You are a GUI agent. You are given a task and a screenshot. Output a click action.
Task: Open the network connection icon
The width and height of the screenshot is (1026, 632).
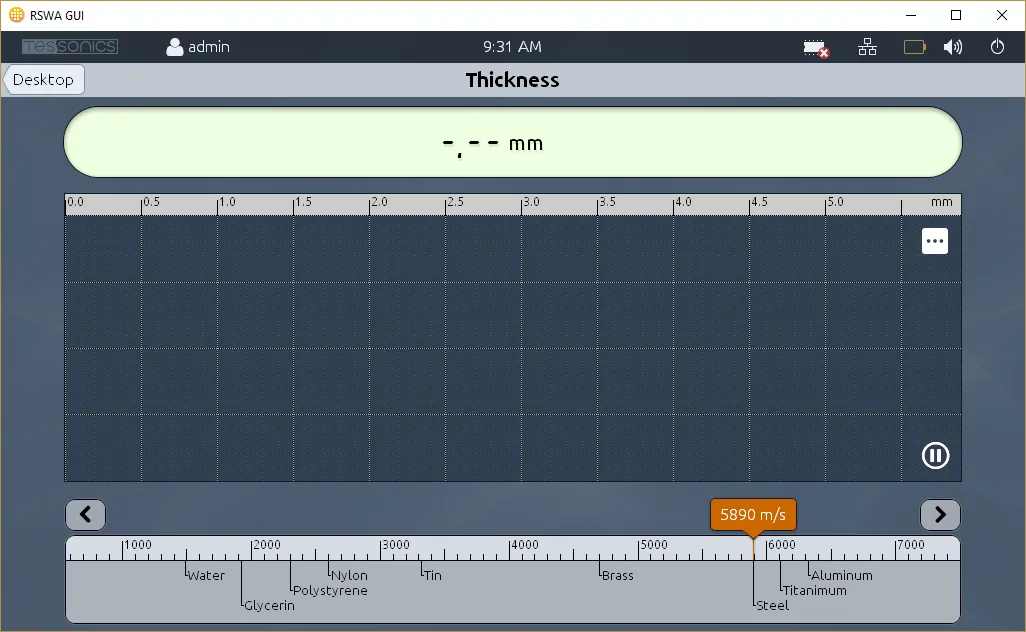click(867, 47)
